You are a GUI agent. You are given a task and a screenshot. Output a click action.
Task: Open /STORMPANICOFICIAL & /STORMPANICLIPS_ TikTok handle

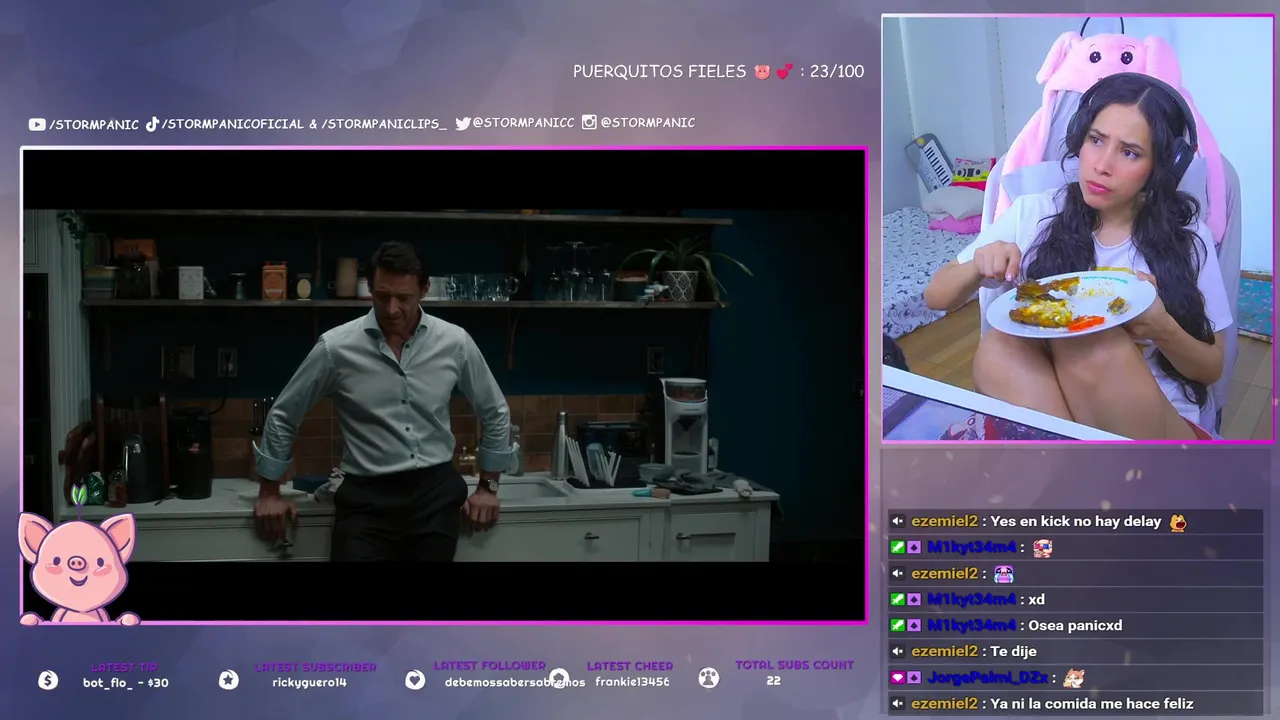point(304,124)
